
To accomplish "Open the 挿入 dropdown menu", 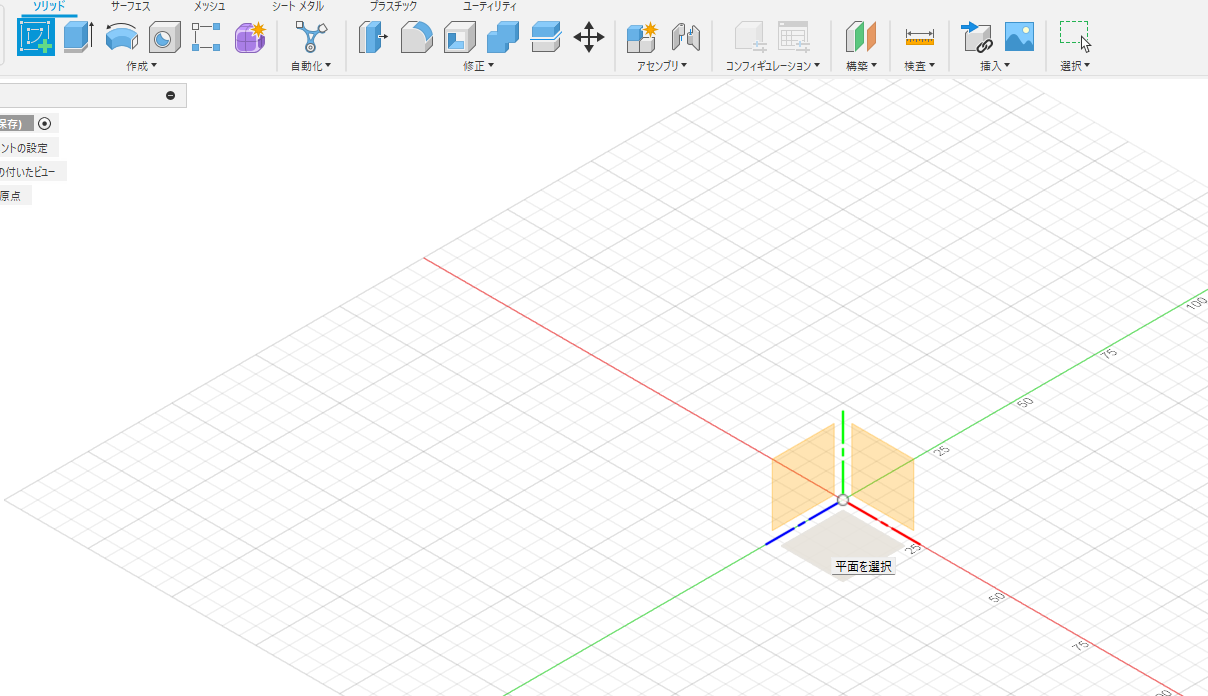I will coord(995,66).
